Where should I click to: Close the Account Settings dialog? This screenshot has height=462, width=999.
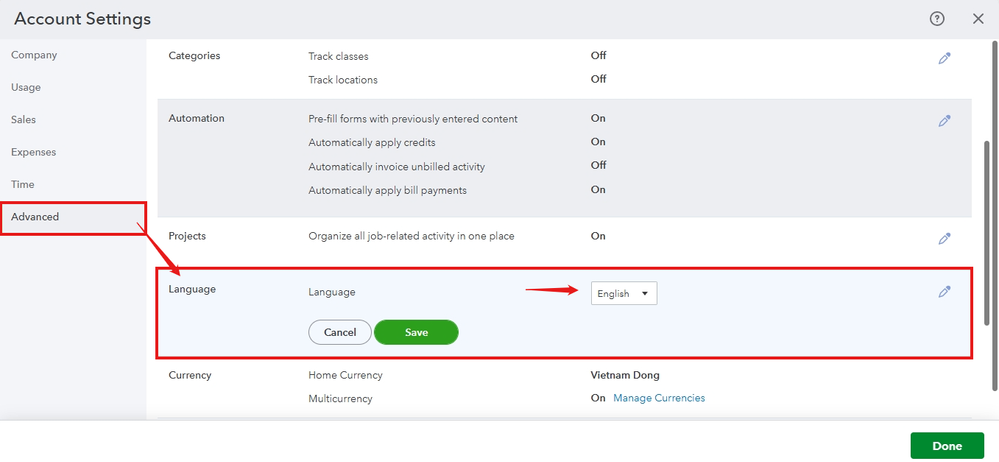click(978, 19)
